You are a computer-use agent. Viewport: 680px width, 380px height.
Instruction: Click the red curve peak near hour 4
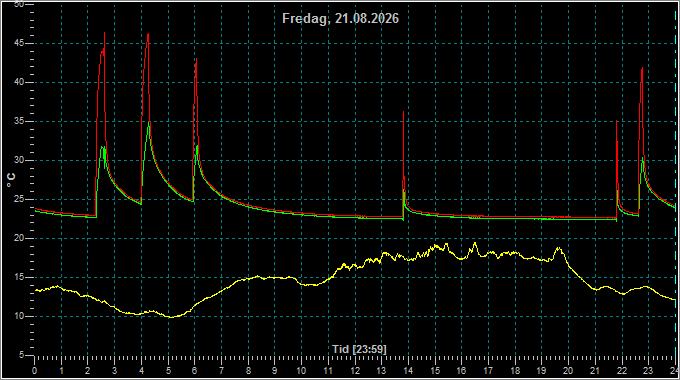(x=148, y=34)
